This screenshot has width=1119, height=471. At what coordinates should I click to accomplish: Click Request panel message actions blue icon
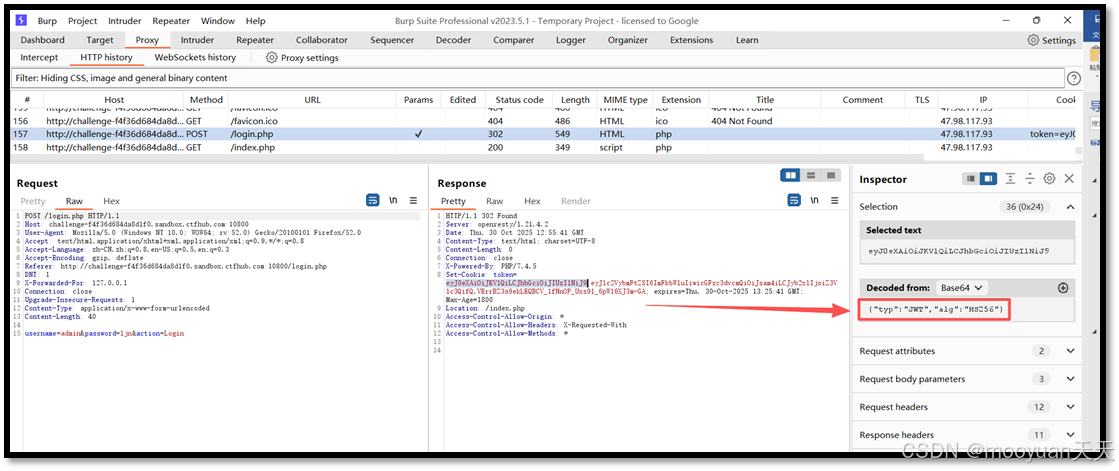(373, 201)
